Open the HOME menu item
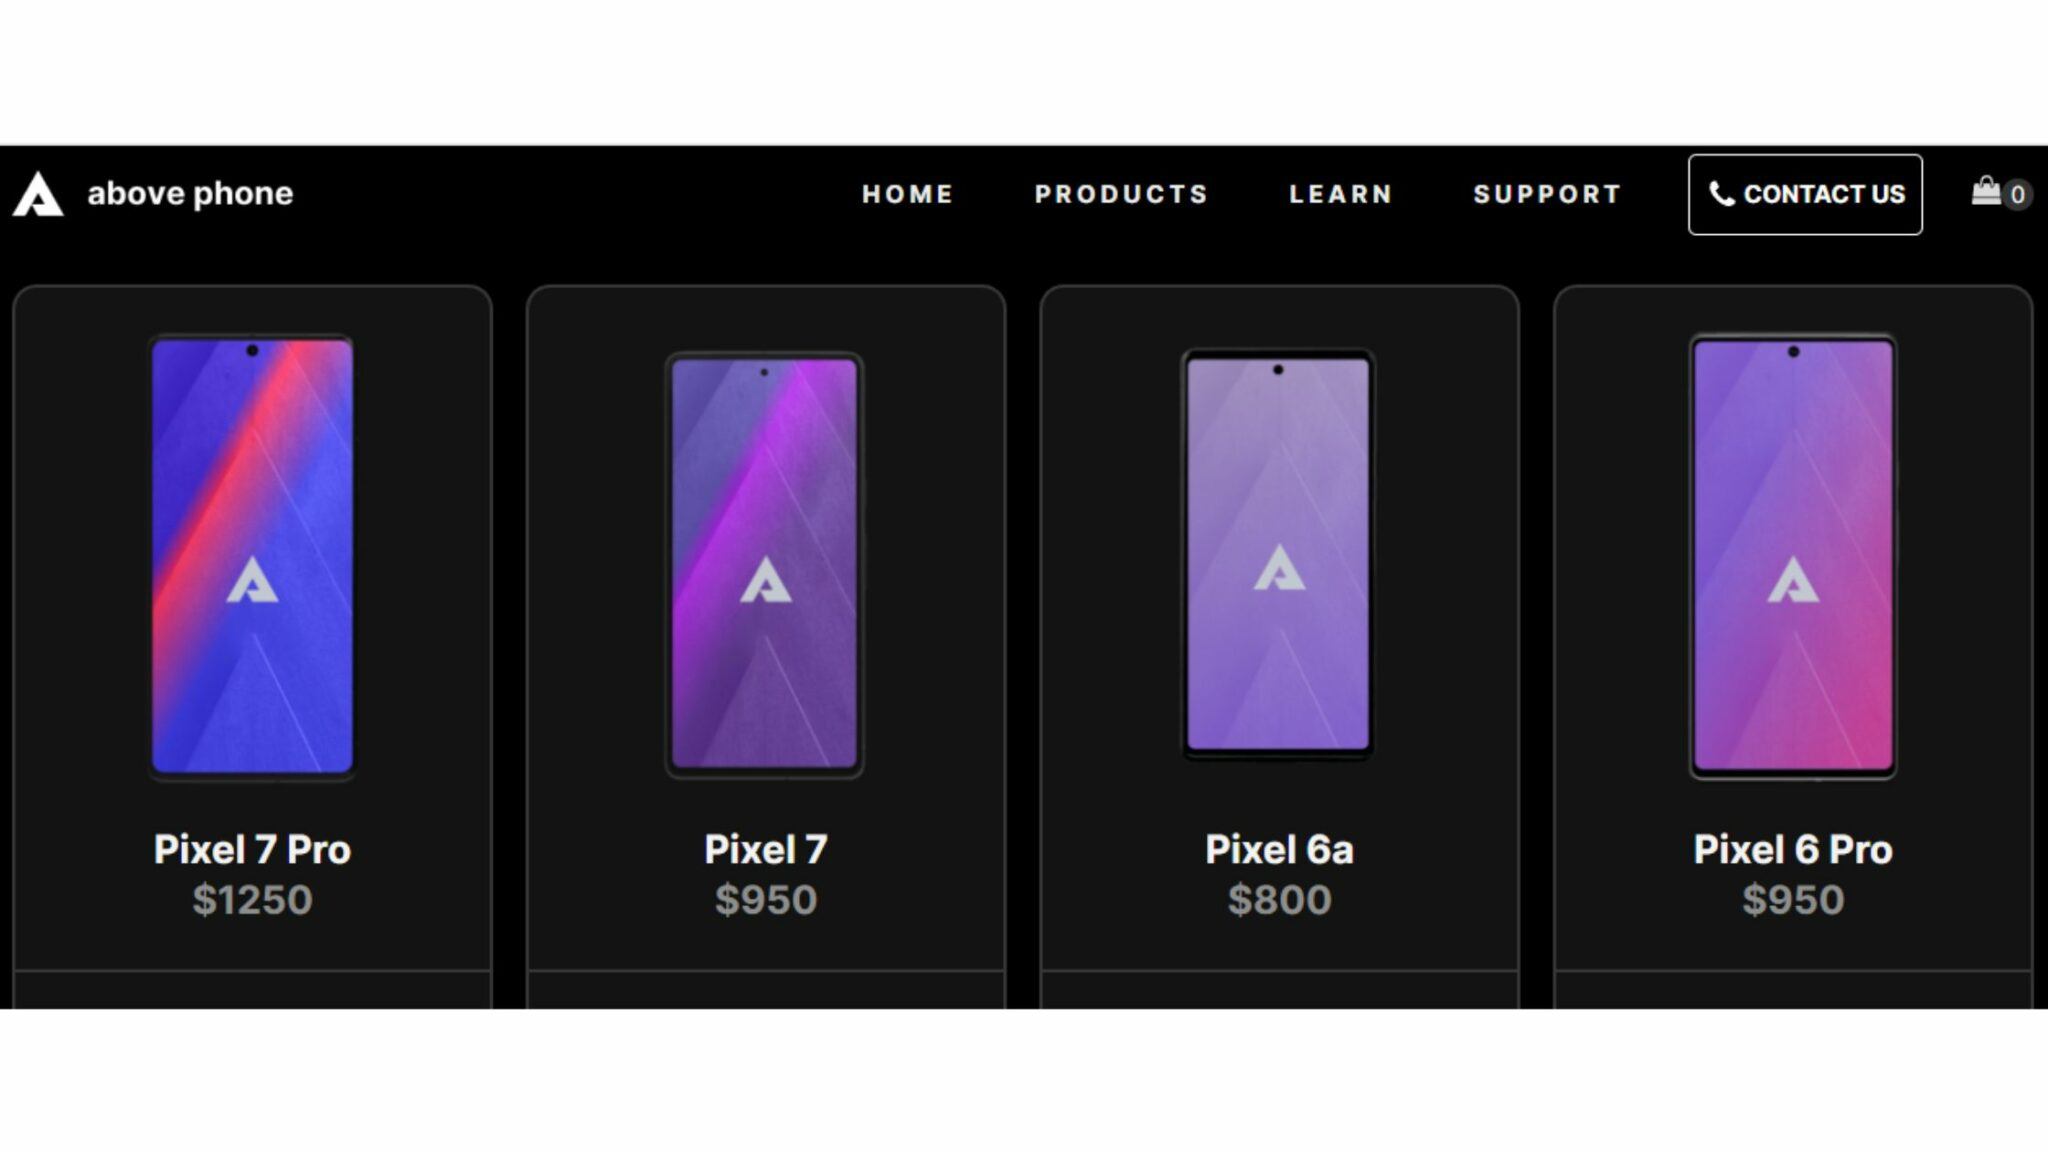The width and height of the screenshot is (2048, 1152). (x=906, y=194)
